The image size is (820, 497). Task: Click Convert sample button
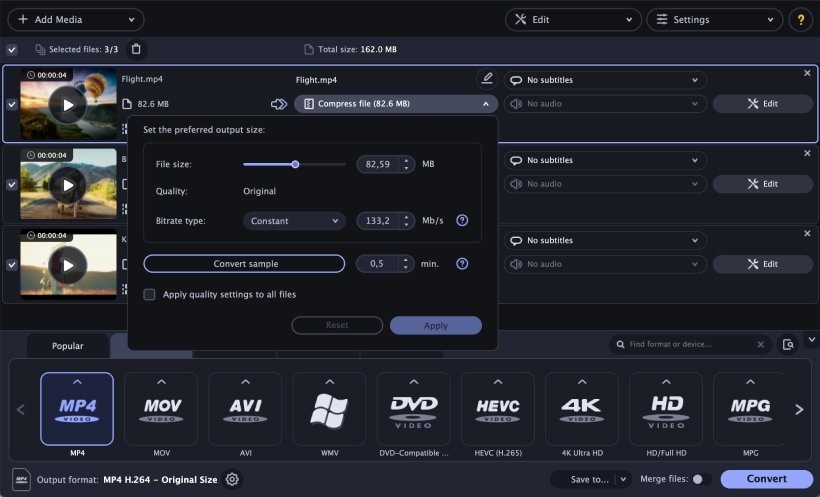click(244, 264)
